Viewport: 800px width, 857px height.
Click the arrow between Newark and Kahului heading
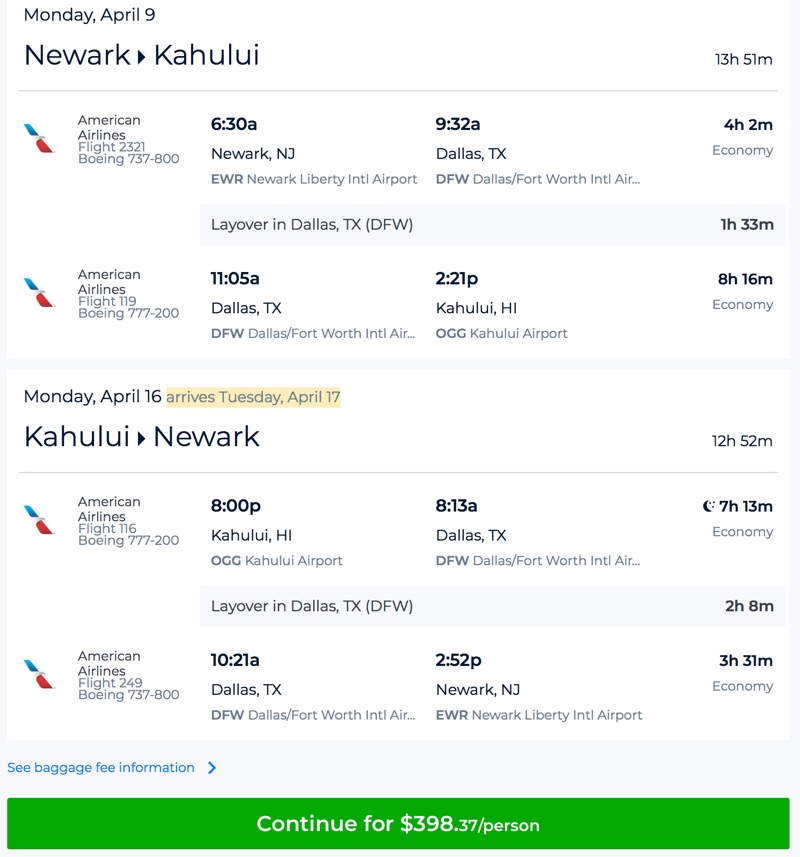pyautogui.click(x=141, y=57)
